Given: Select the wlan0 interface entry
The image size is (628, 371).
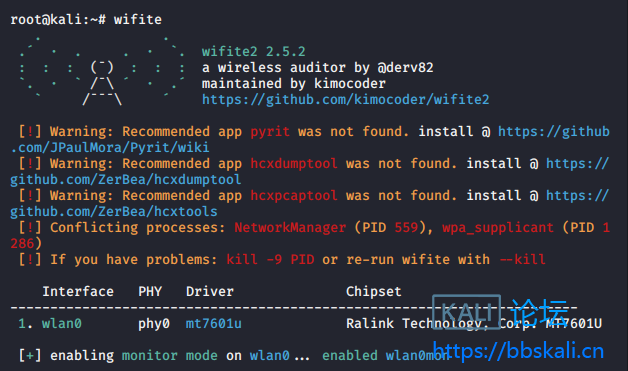Looking at the screenshot, I should coord(62,323).
